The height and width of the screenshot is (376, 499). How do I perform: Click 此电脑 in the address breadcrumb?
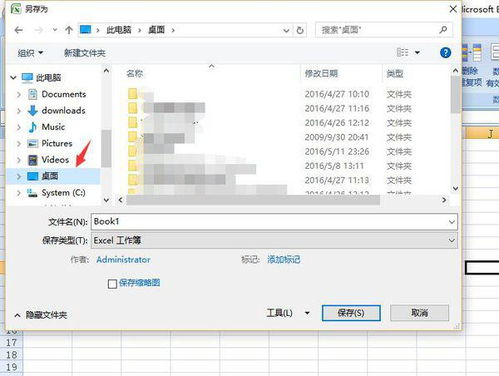(119, 30)
